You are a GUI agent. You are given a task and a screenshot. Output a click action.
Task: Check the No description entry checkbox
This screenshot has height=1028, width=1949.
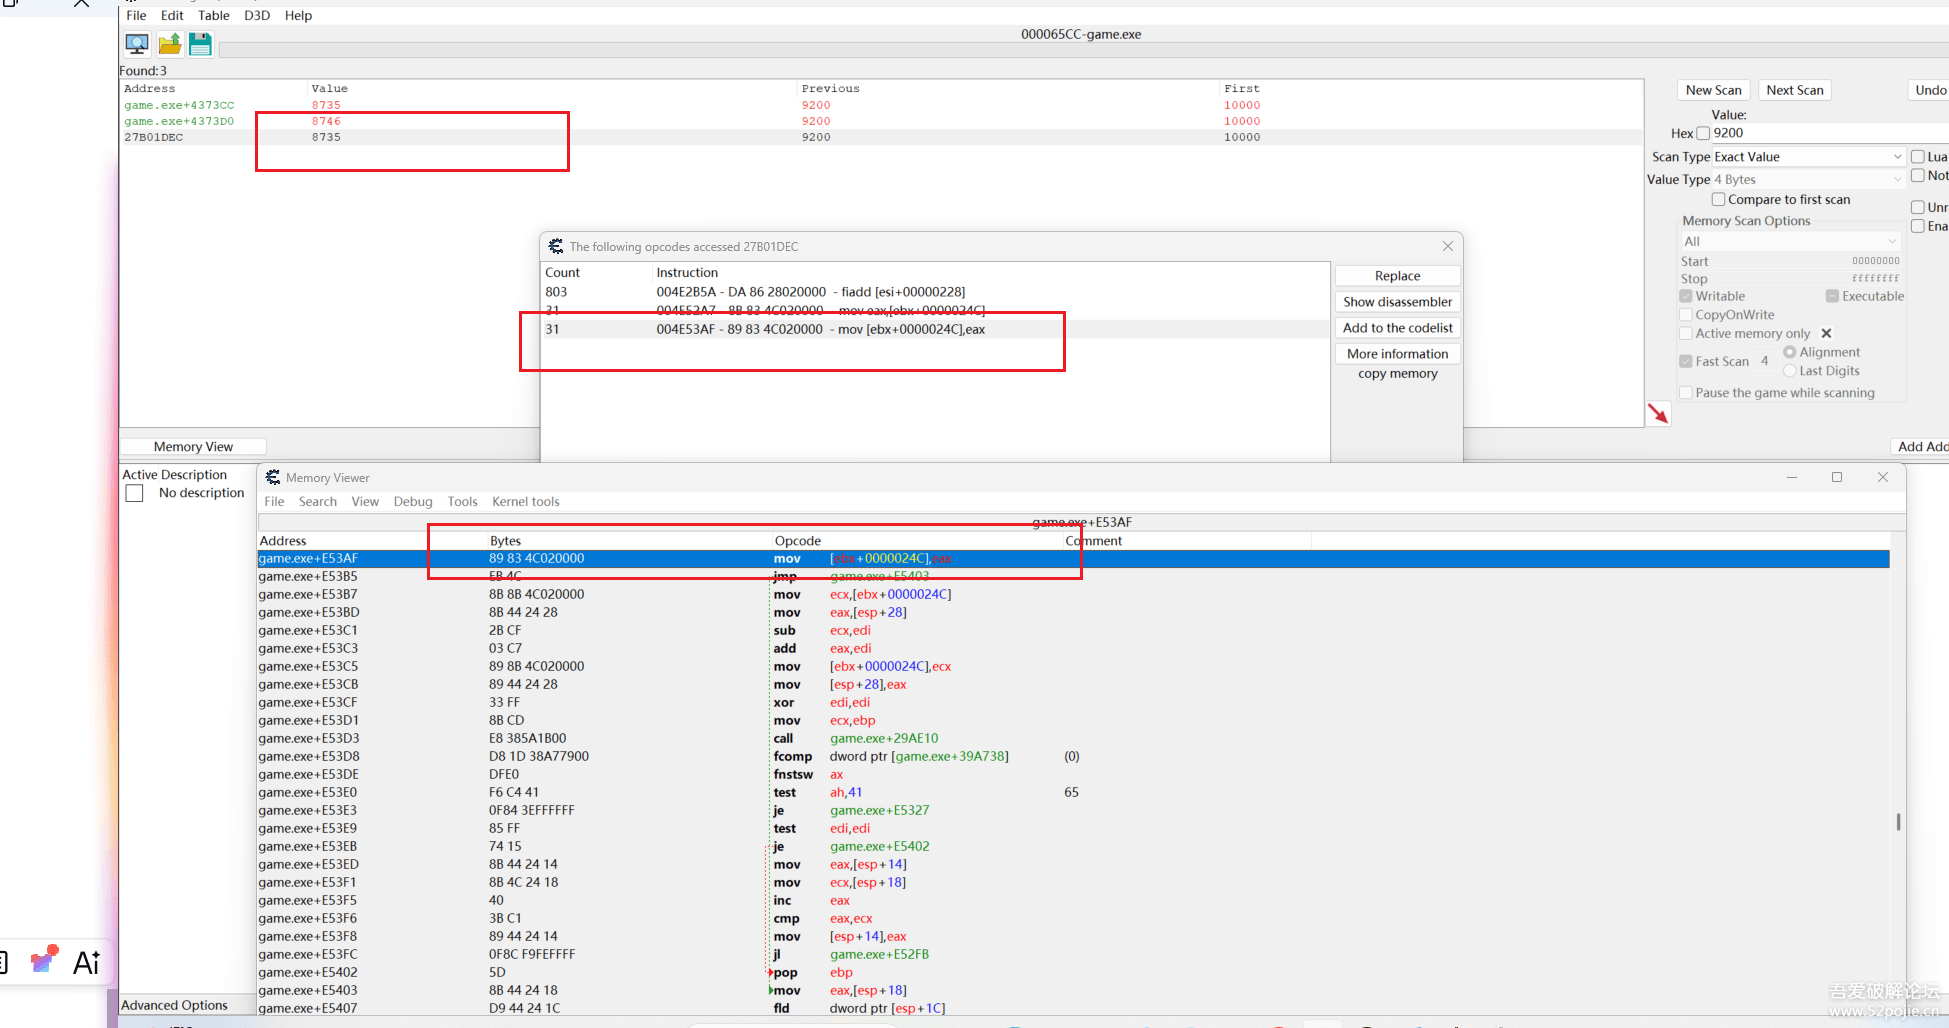[x=135, y=493]
